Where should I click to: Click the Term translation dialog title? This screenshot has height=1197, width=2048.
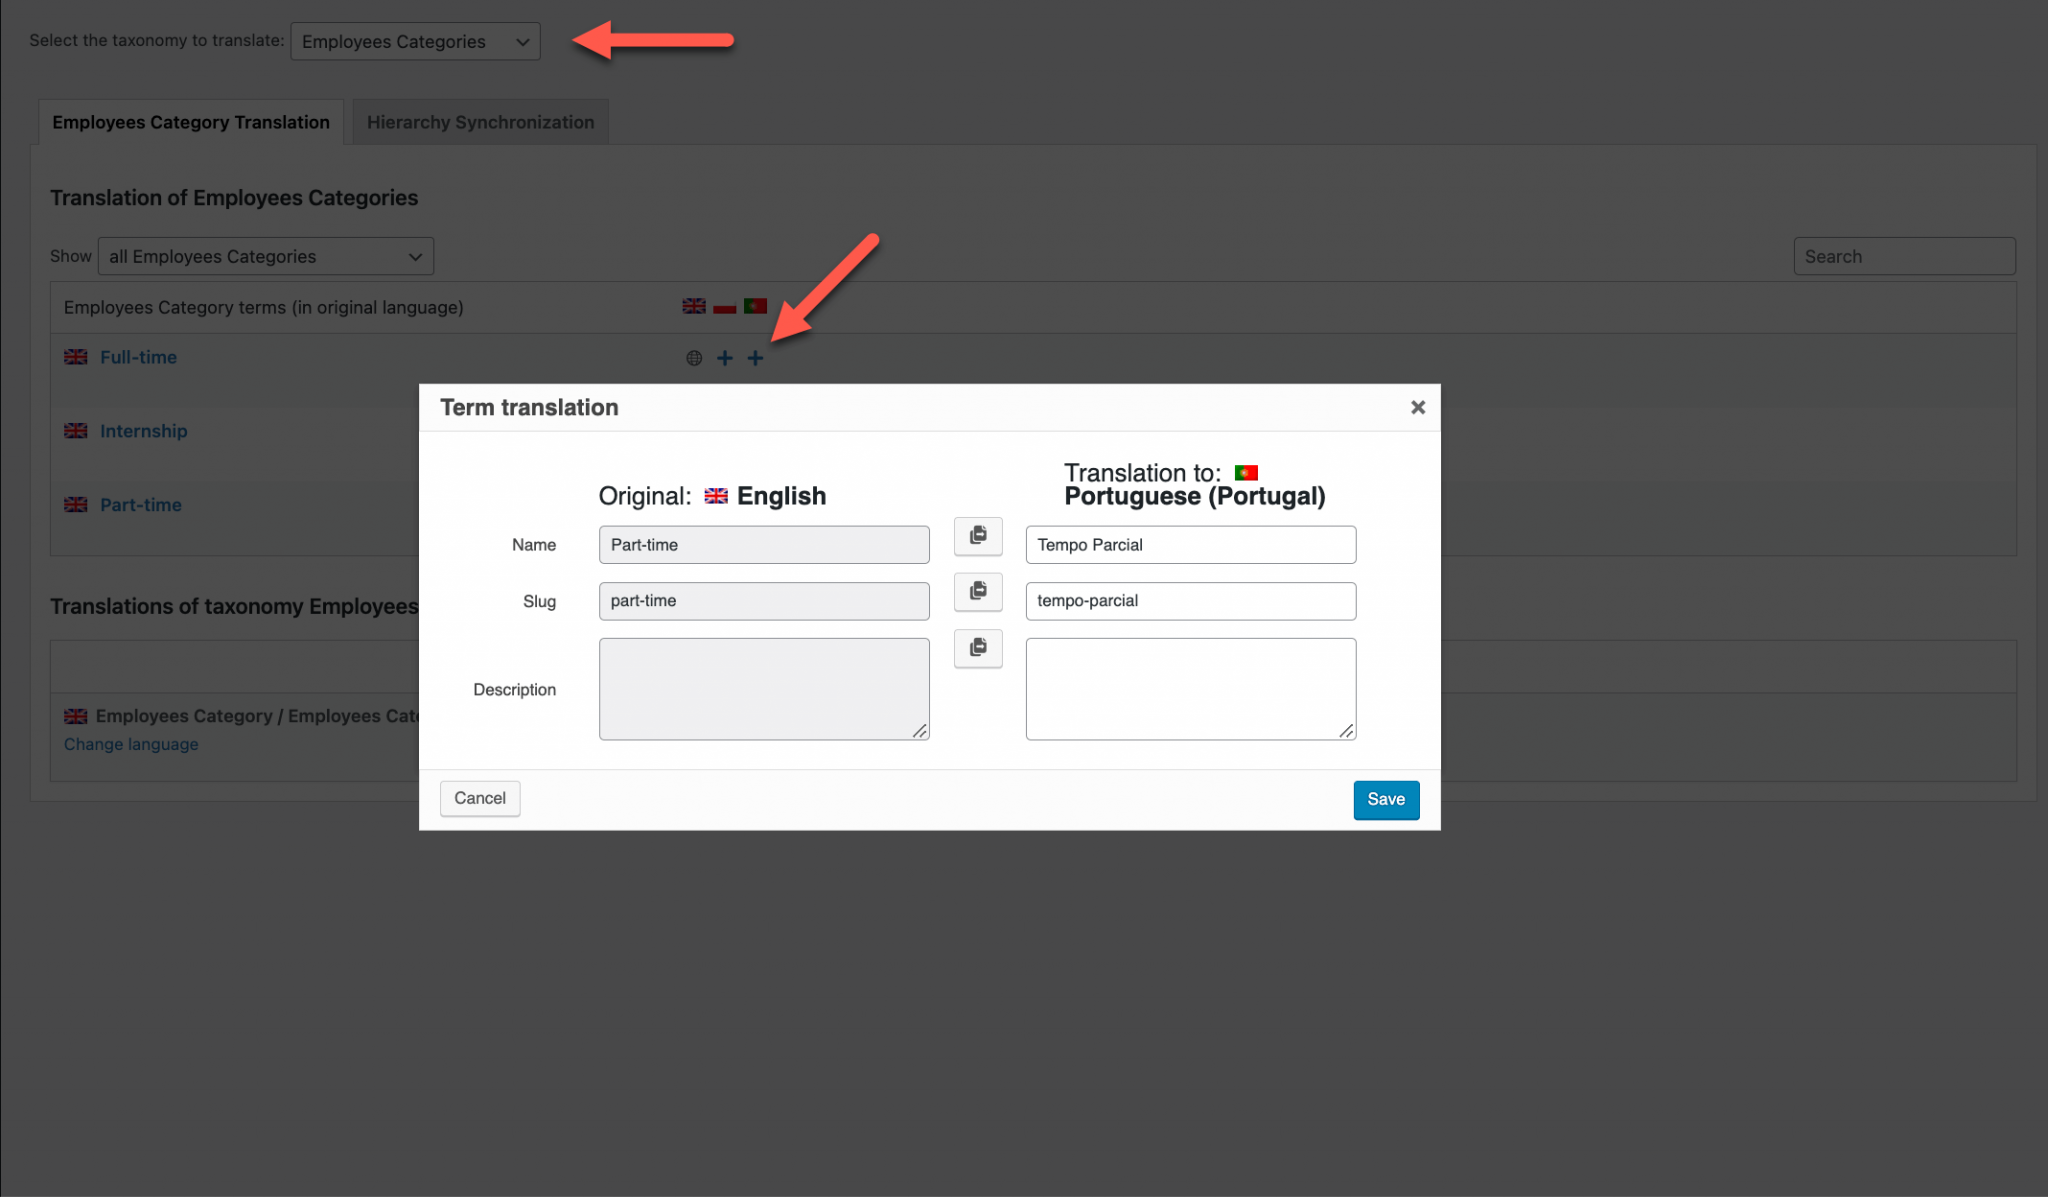[529, 408]
